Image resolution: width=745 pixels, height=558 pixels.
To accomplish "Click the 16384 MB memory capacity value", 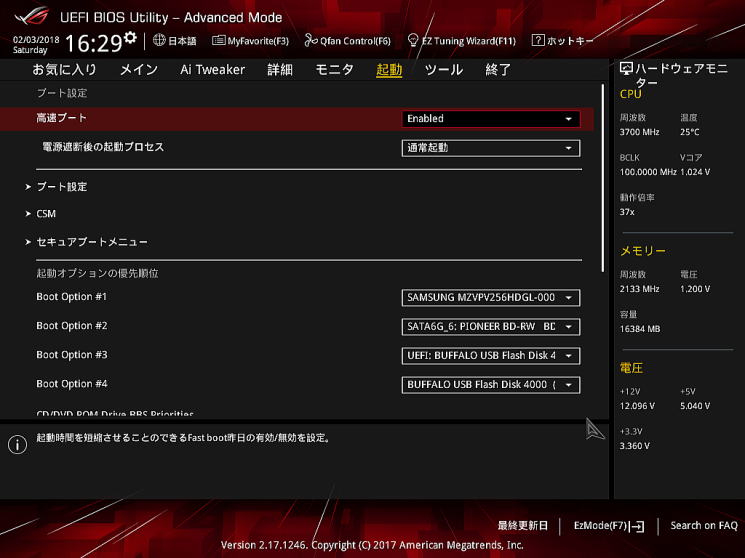I will (640, 329).
